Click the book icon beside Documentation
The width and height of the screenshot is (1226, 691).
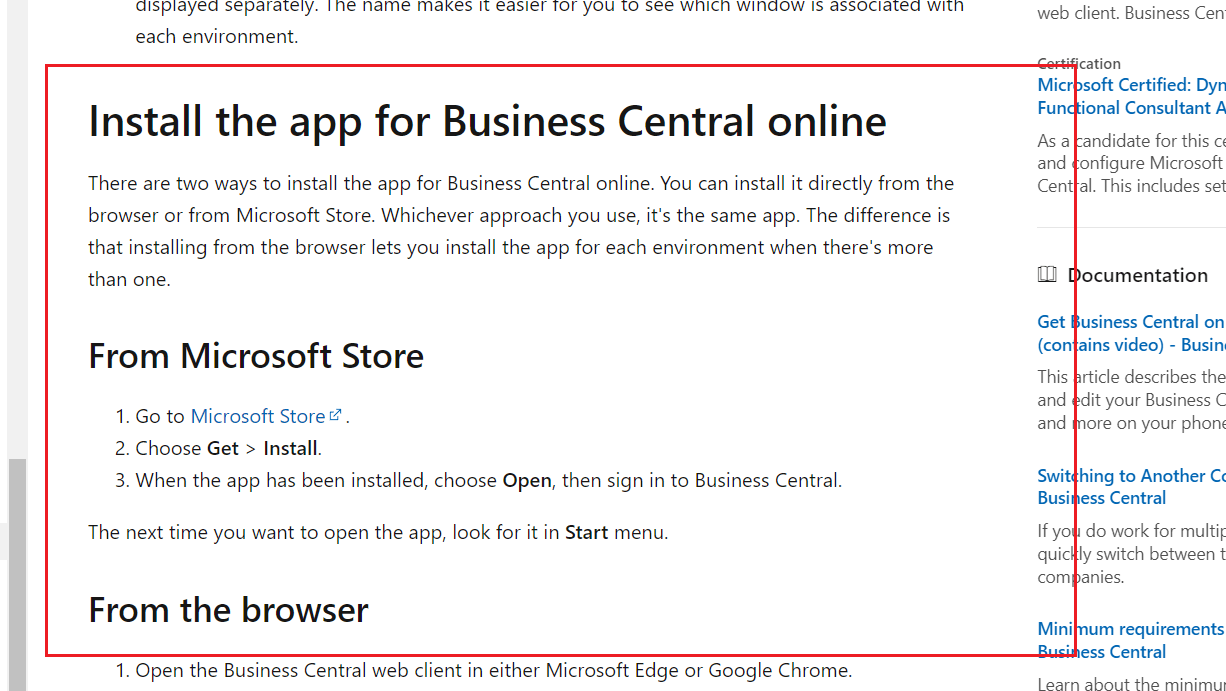point(1047,275)
